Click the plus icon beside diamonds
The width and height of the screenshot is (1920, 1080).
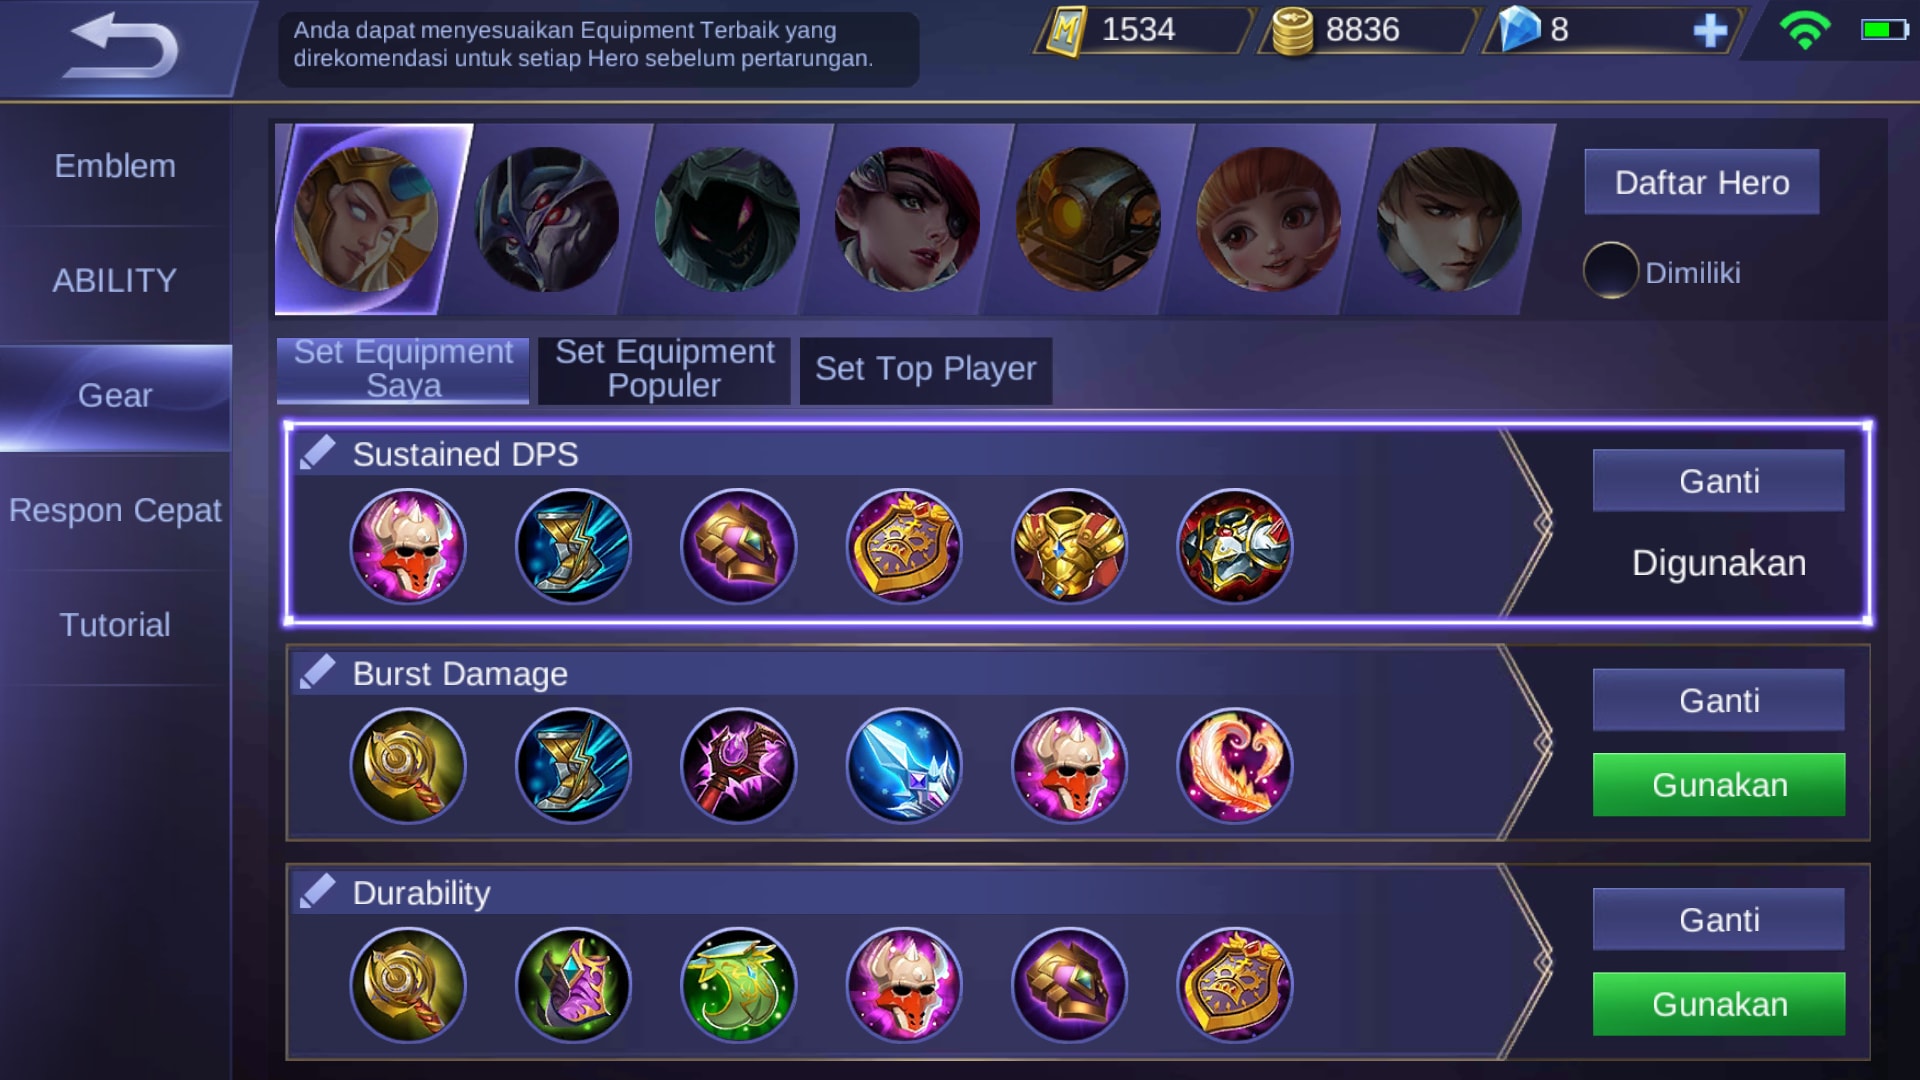coord(1710,30)
